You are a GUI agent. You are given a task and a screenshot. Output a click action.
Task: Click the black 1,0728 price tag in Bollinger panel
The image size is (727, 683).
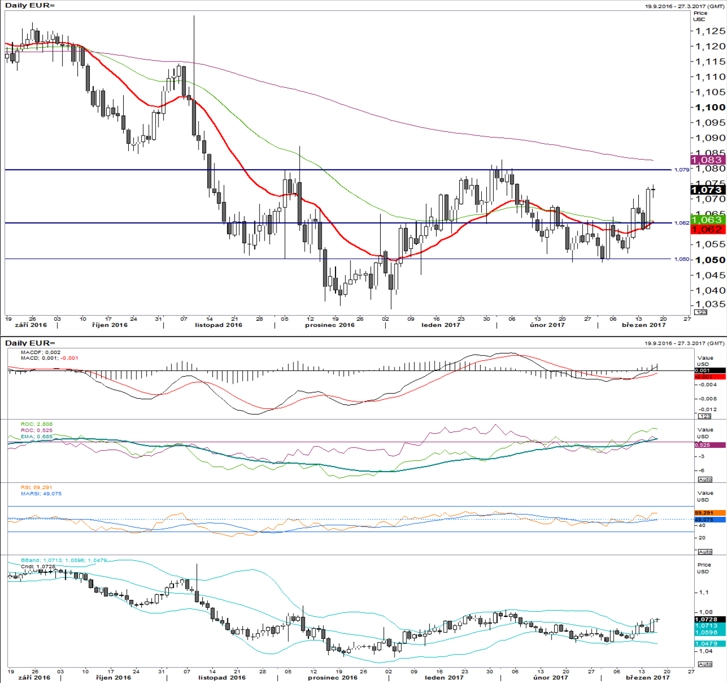(709, 619)
